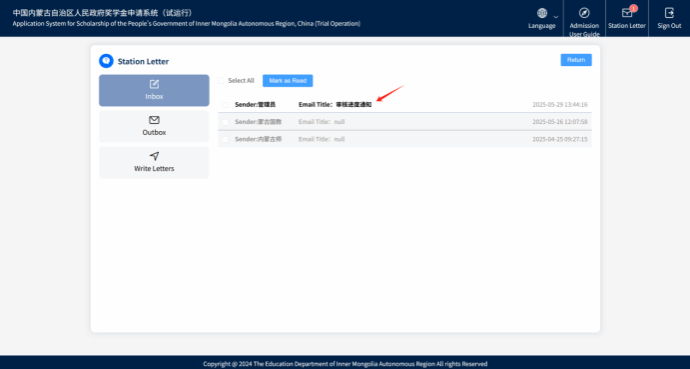
Task: Open the Admission User Guide compass icon
Action: [x=584, y=13]
